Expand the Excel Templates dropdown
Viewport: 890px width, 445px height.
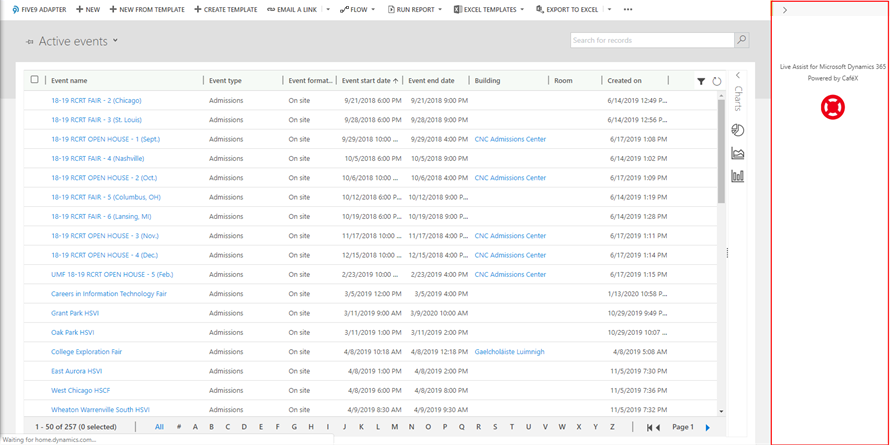tap(522, 9)
